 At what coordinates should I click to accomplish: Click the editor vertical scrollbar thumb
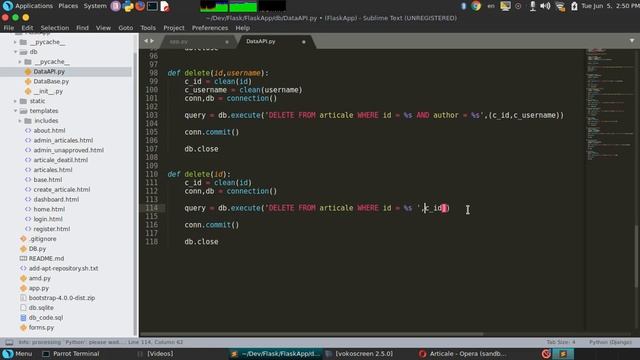[637, 255]
